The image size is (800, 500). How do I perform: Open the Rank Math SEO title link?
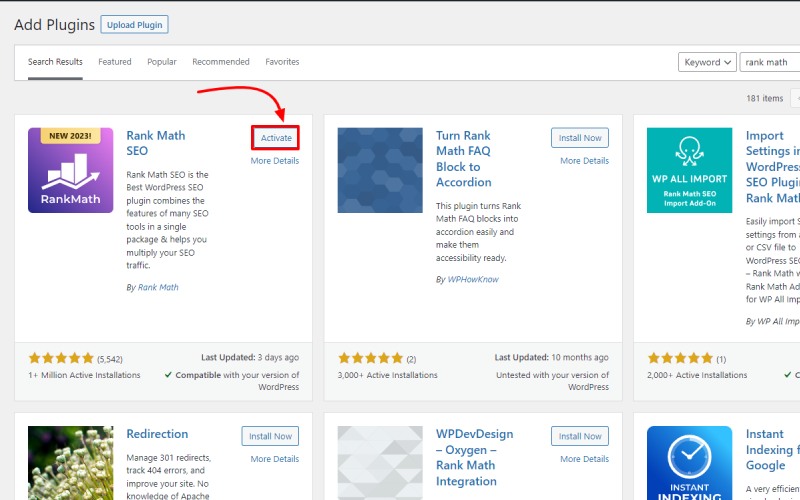coord(156,143)
